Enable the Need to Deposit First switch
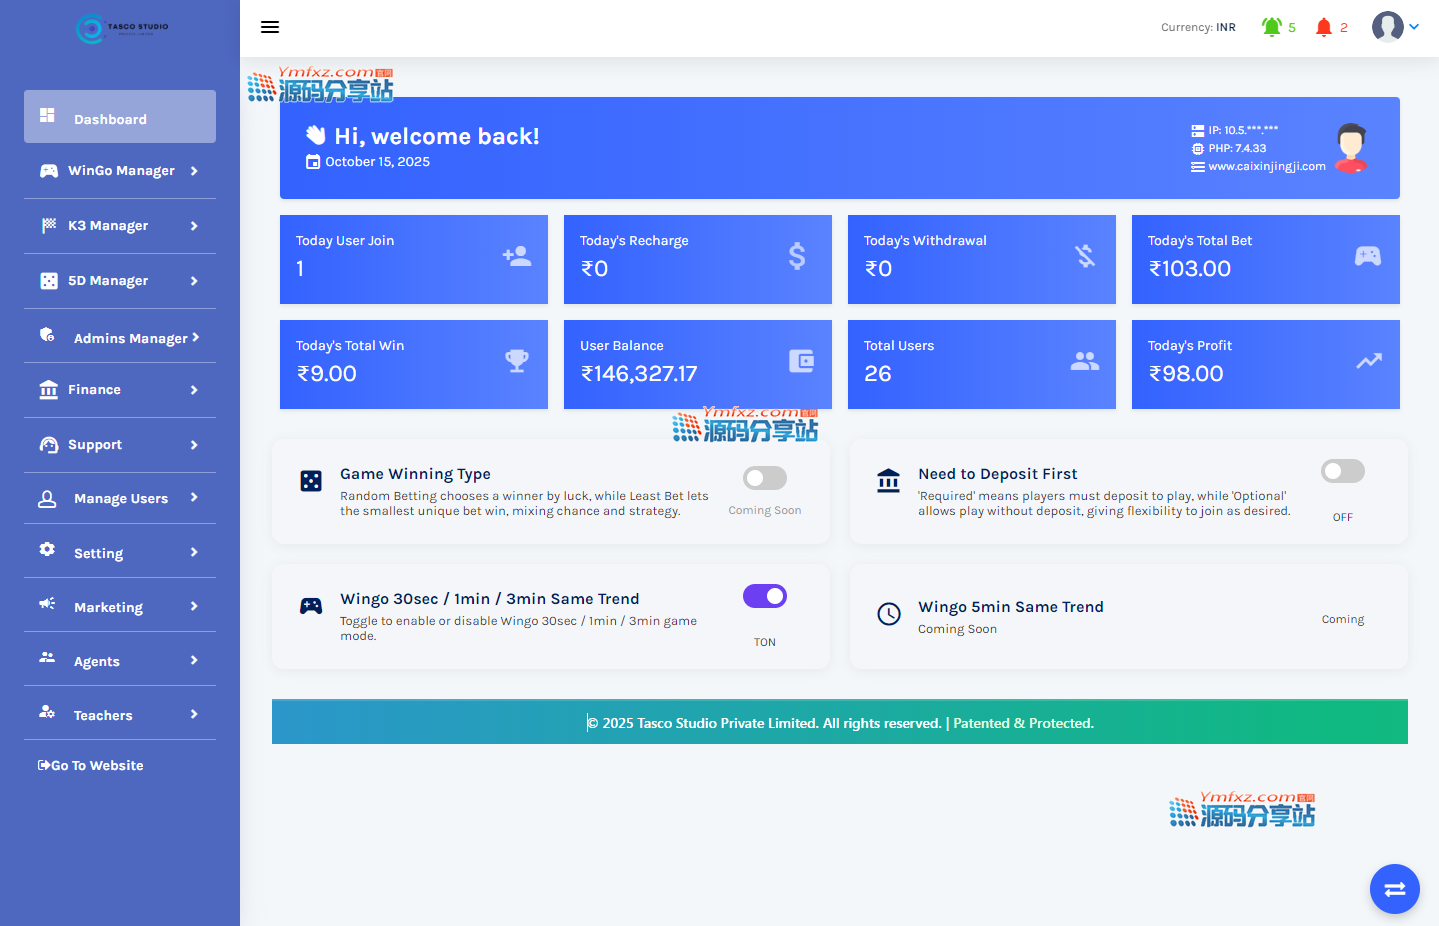The image size is (1439, 926). click(1342, 471)
